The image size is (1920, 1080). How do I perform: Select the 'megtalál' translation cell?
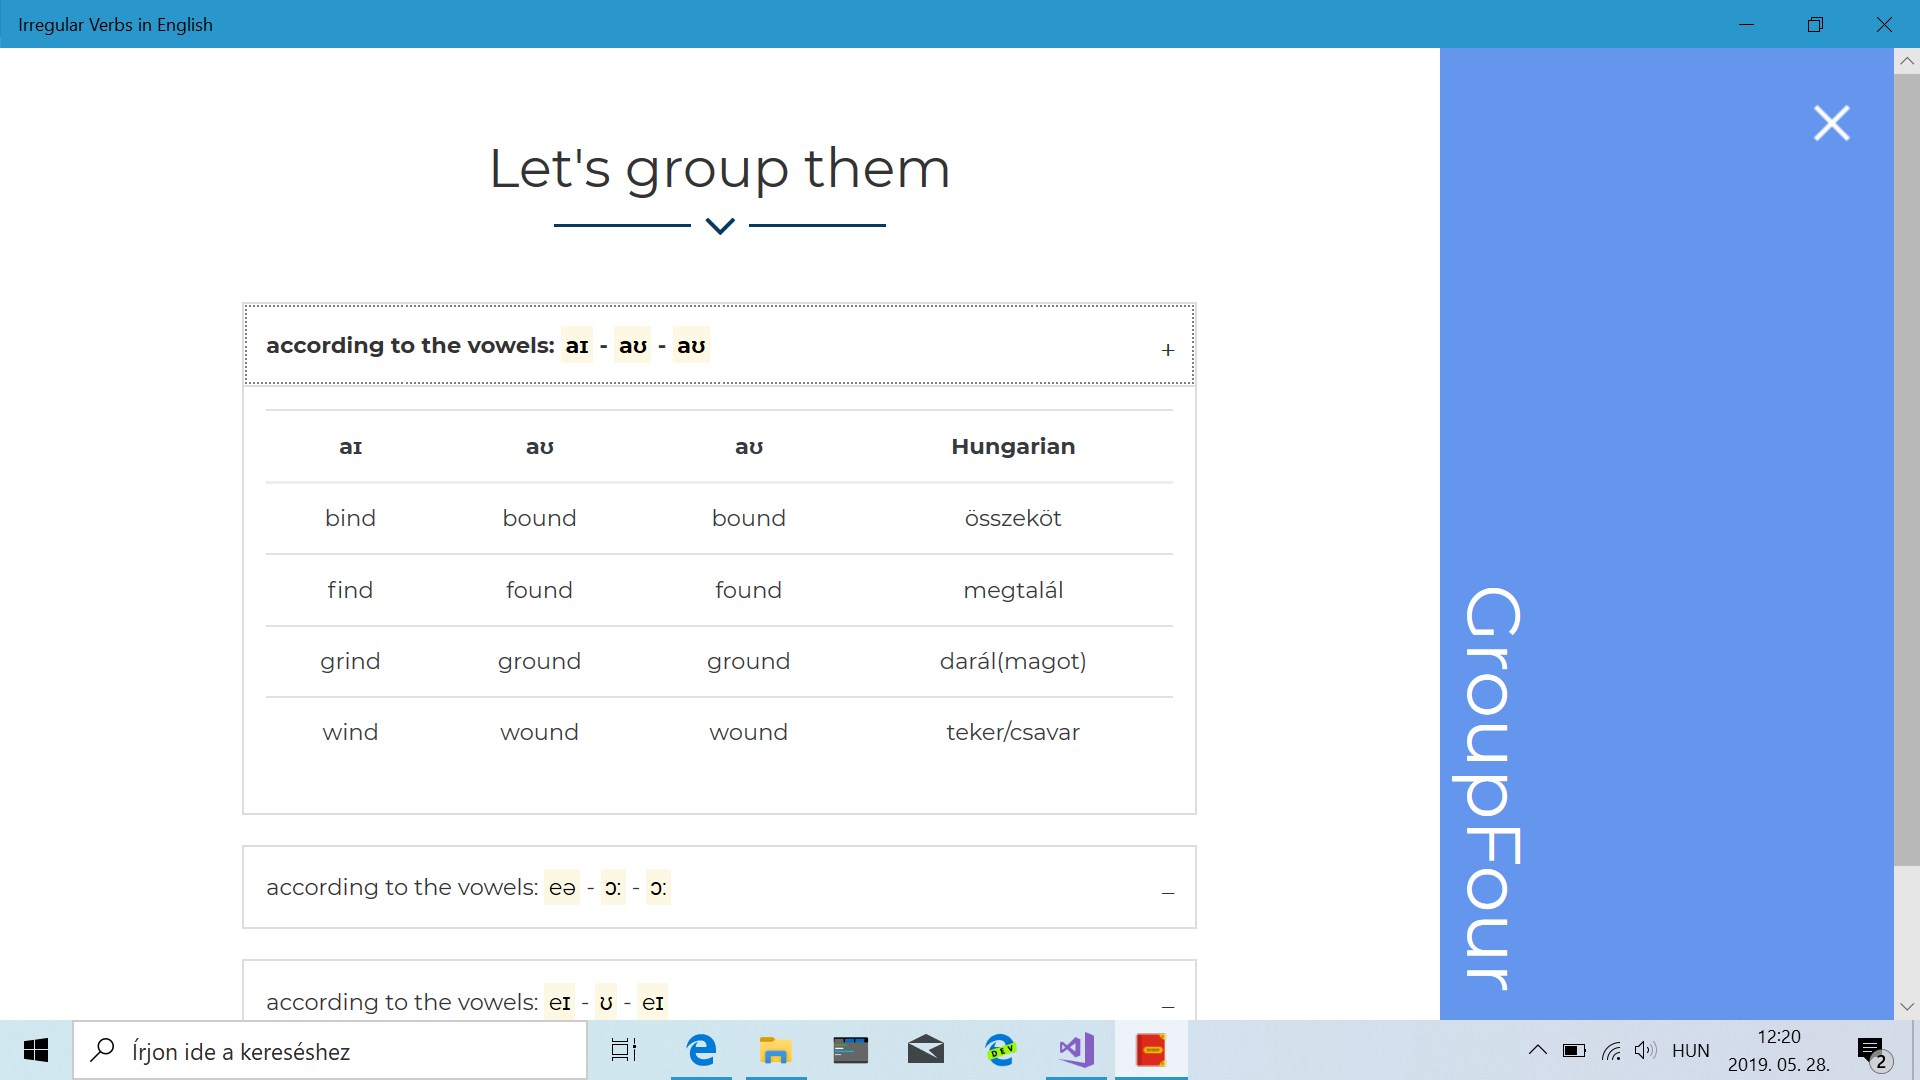point(1012,590)
